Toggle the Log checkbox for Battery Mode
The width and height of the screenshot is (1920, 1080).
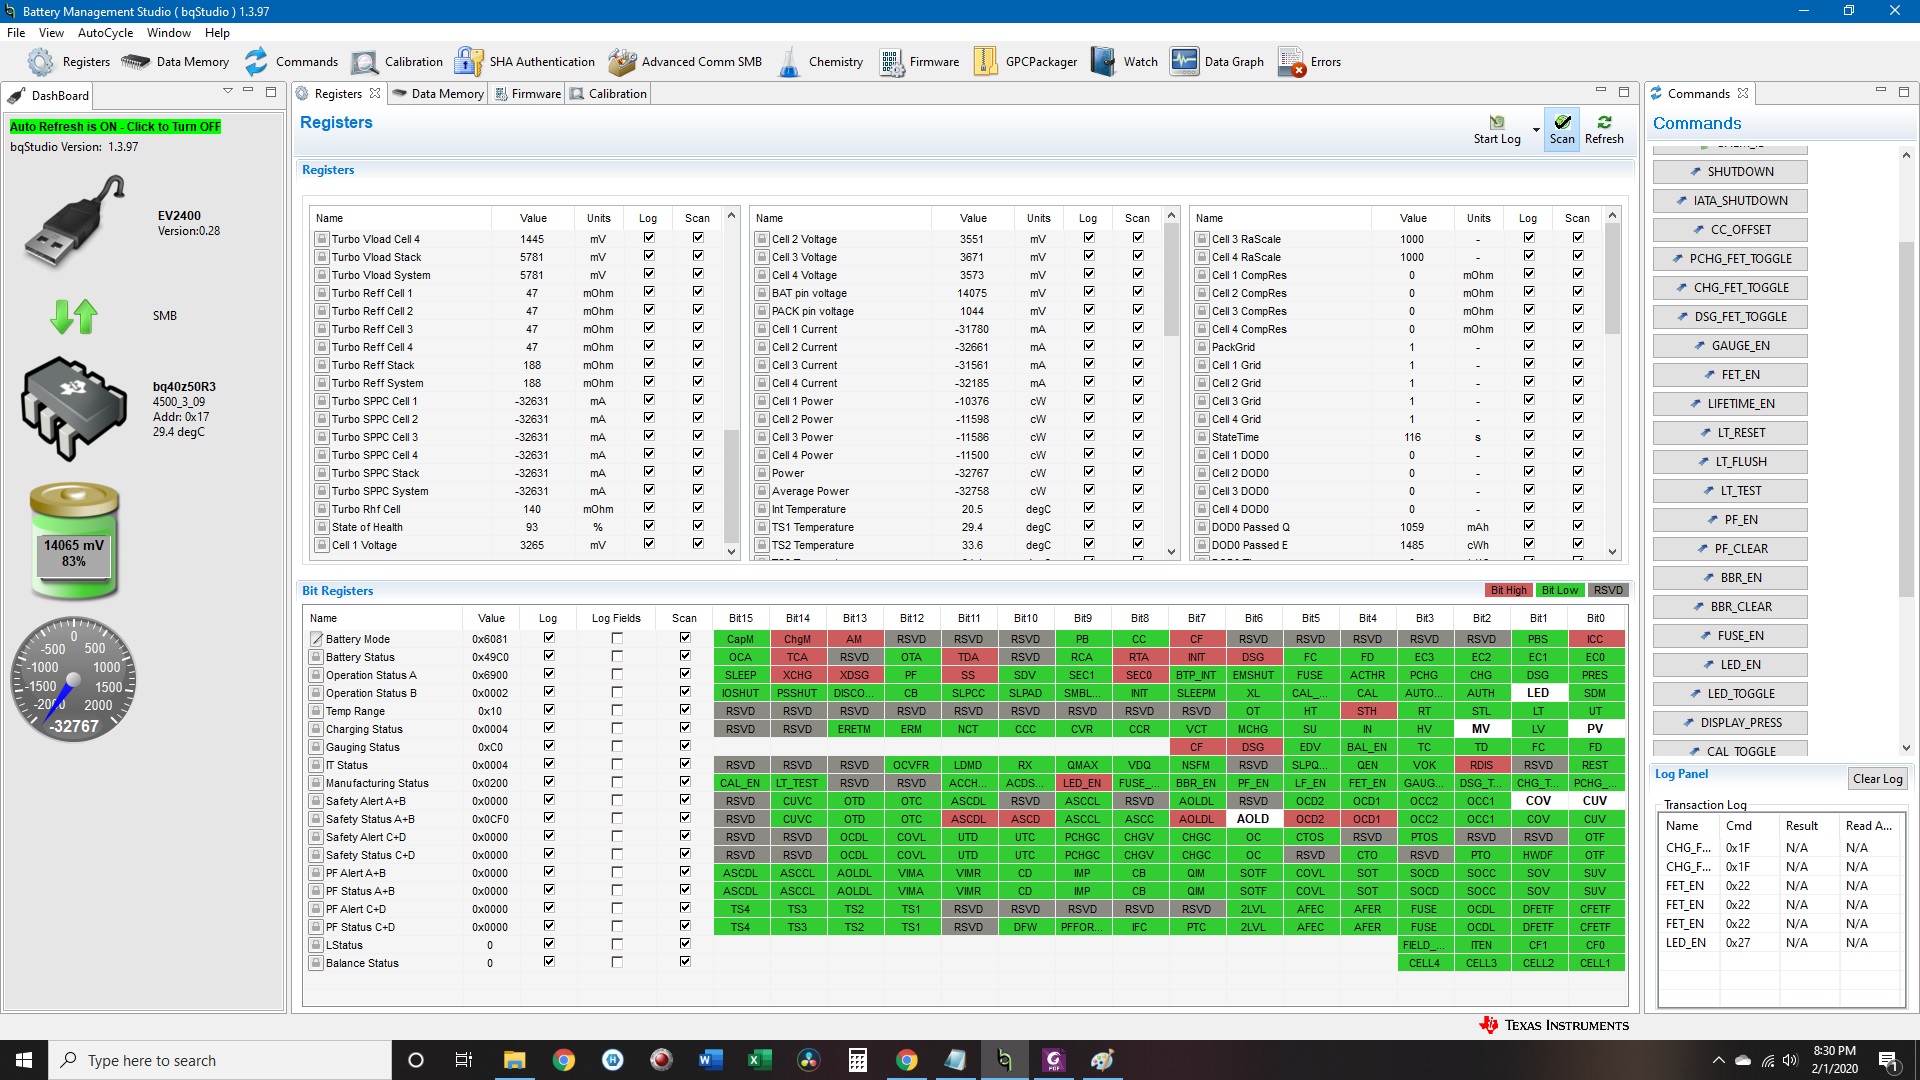pos(550,637)
